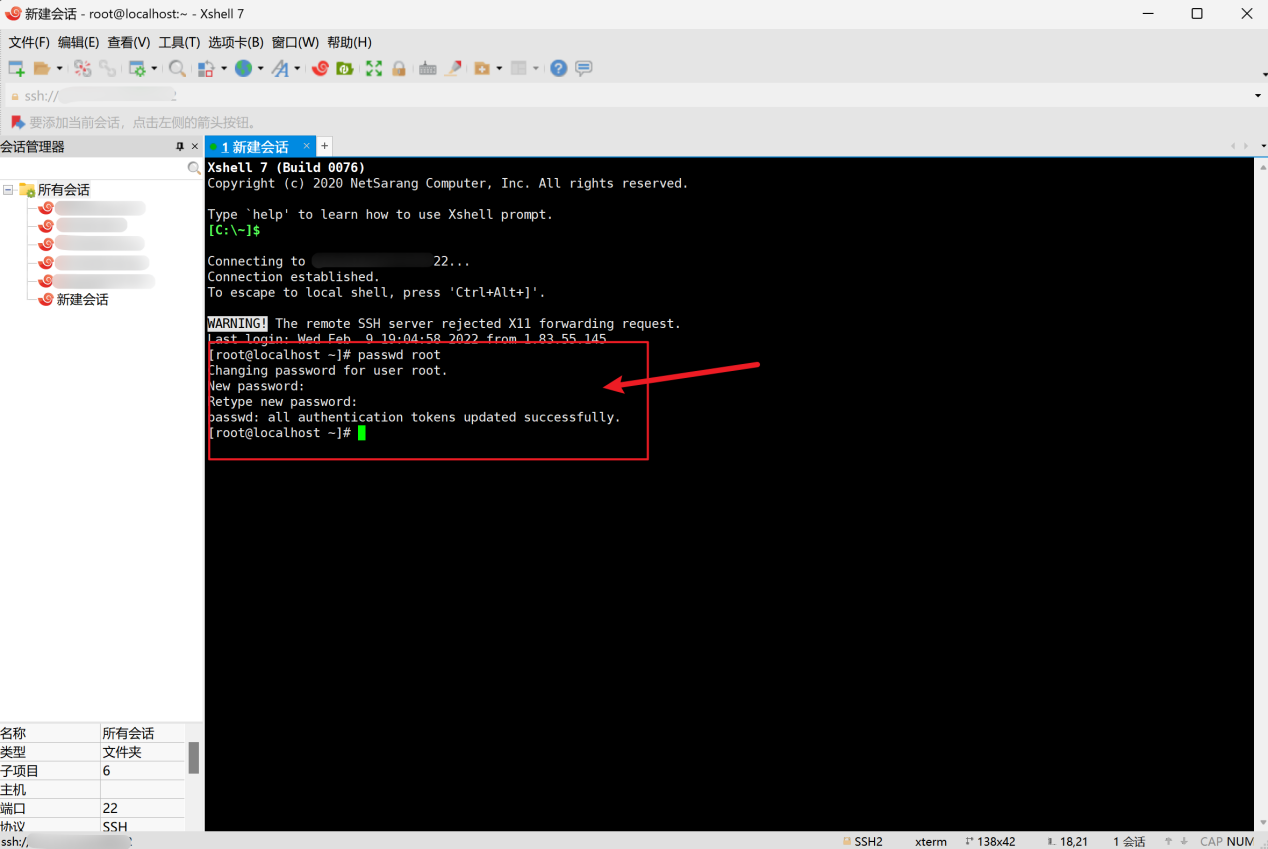Click the Reconnect chain-link icon
Image resolution: width=1268 pixels, height=849 pixels.
[107, 68]
